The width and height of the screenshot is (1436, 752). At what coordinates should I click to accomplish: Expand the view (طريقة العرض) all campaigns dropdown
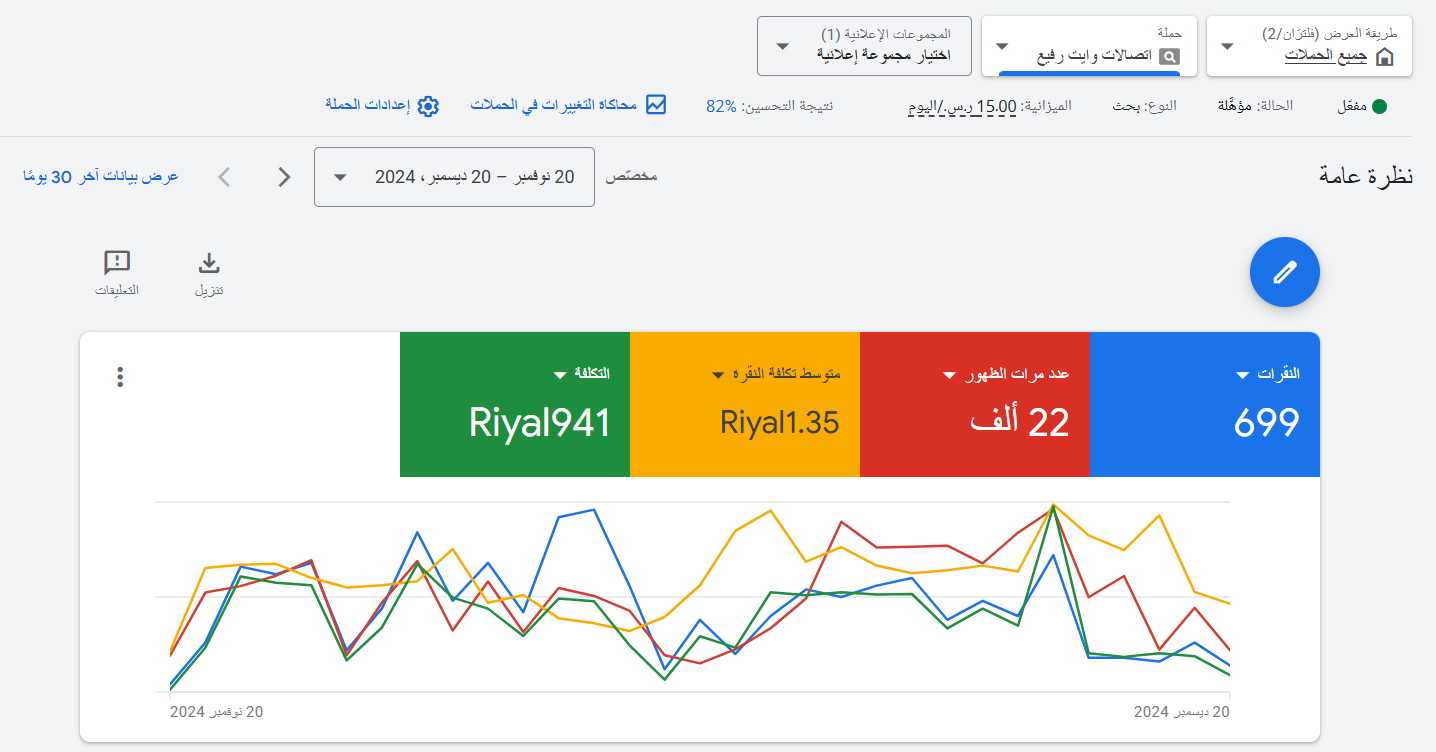point(1309,46)
